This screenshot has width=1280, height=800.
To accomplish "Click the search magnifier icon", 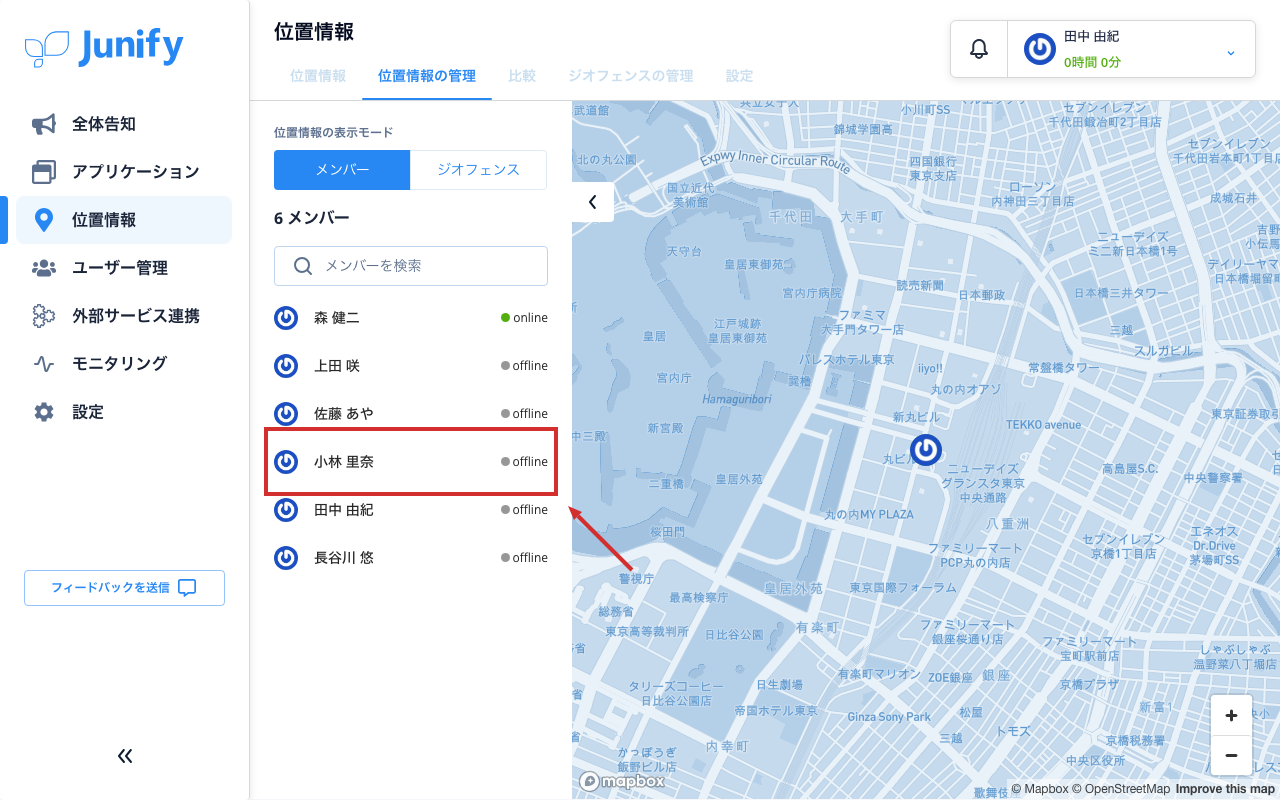I will (303, 266).
